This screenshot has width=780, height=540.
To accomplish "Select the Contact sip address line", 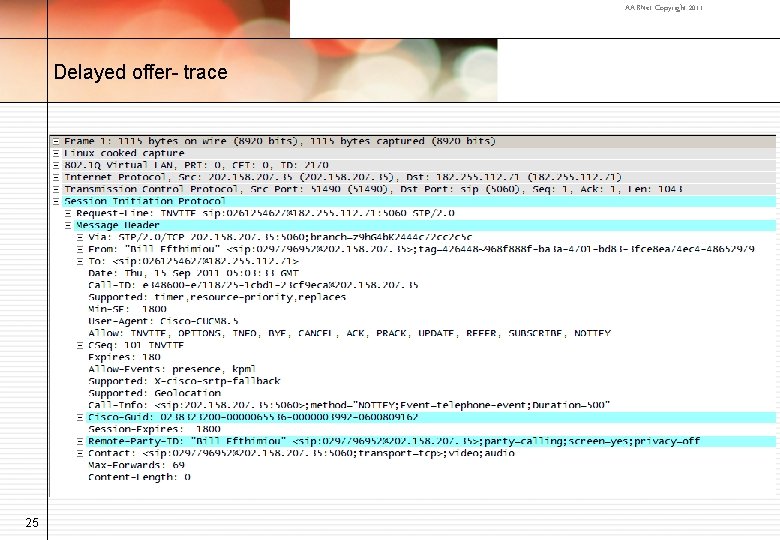I will (x=301, y=453).
